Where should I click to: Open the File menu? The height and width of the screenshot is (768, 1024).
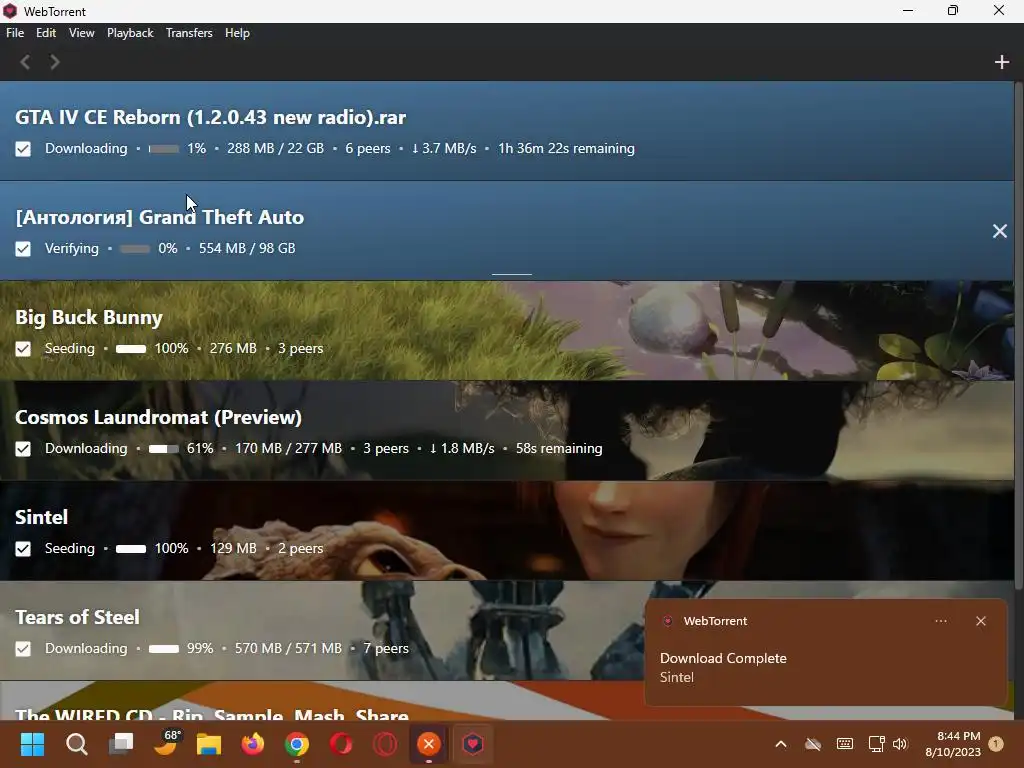click(x=15, y=33)
